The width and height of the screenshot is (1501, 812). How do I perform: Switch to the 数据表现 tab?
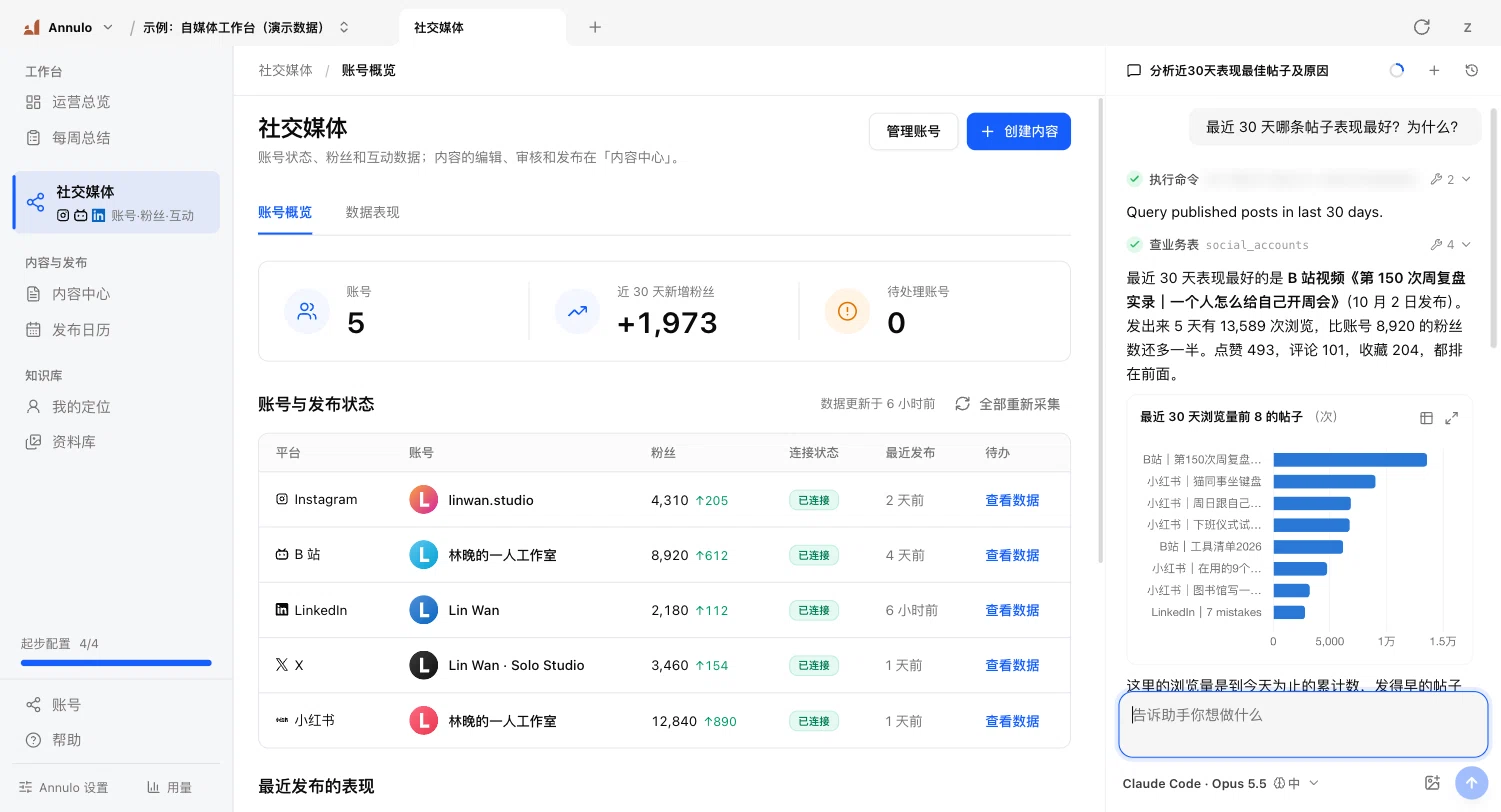pyautogui.click(x=372, y=212)
